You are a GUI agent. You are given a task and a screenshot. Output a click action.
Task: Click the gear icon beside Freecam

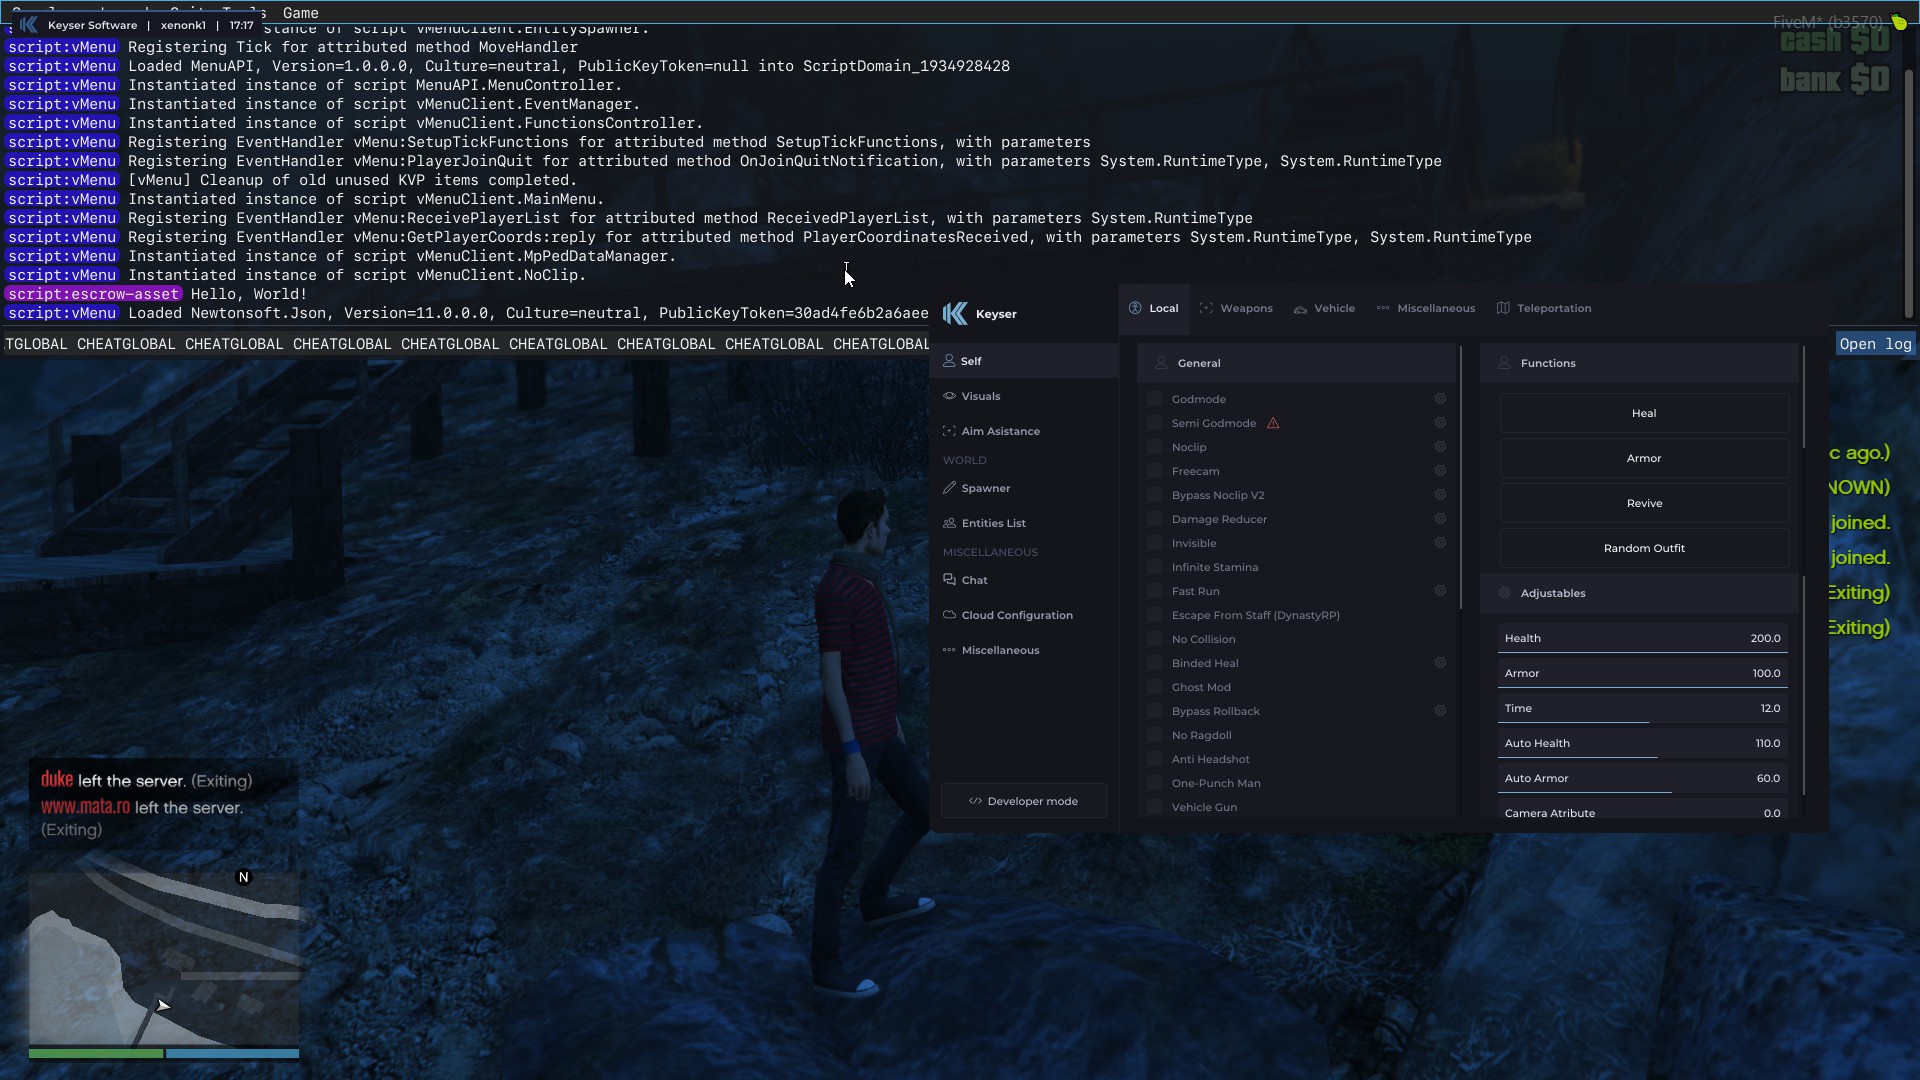point(1440,471)
